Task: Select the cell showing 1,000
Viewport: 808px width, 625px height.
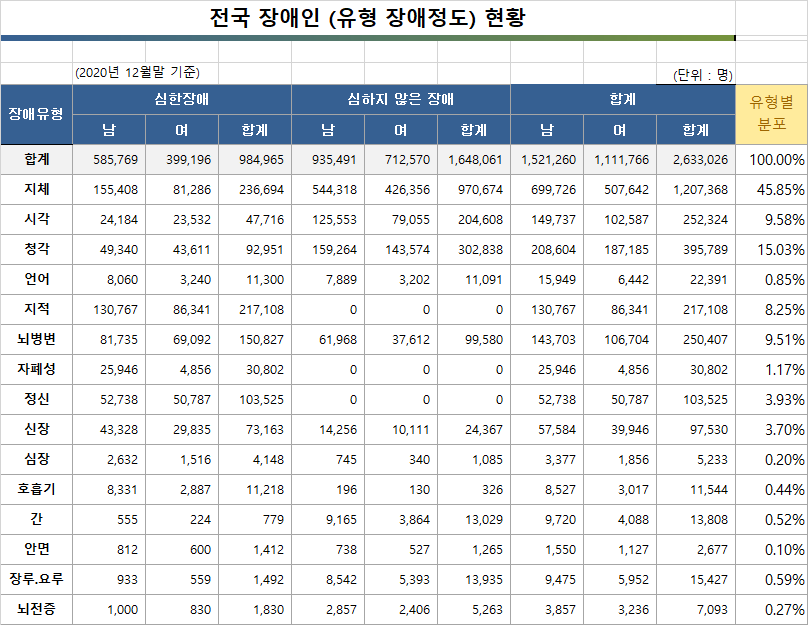Action: pyautogui.click(x=109, y=609)
